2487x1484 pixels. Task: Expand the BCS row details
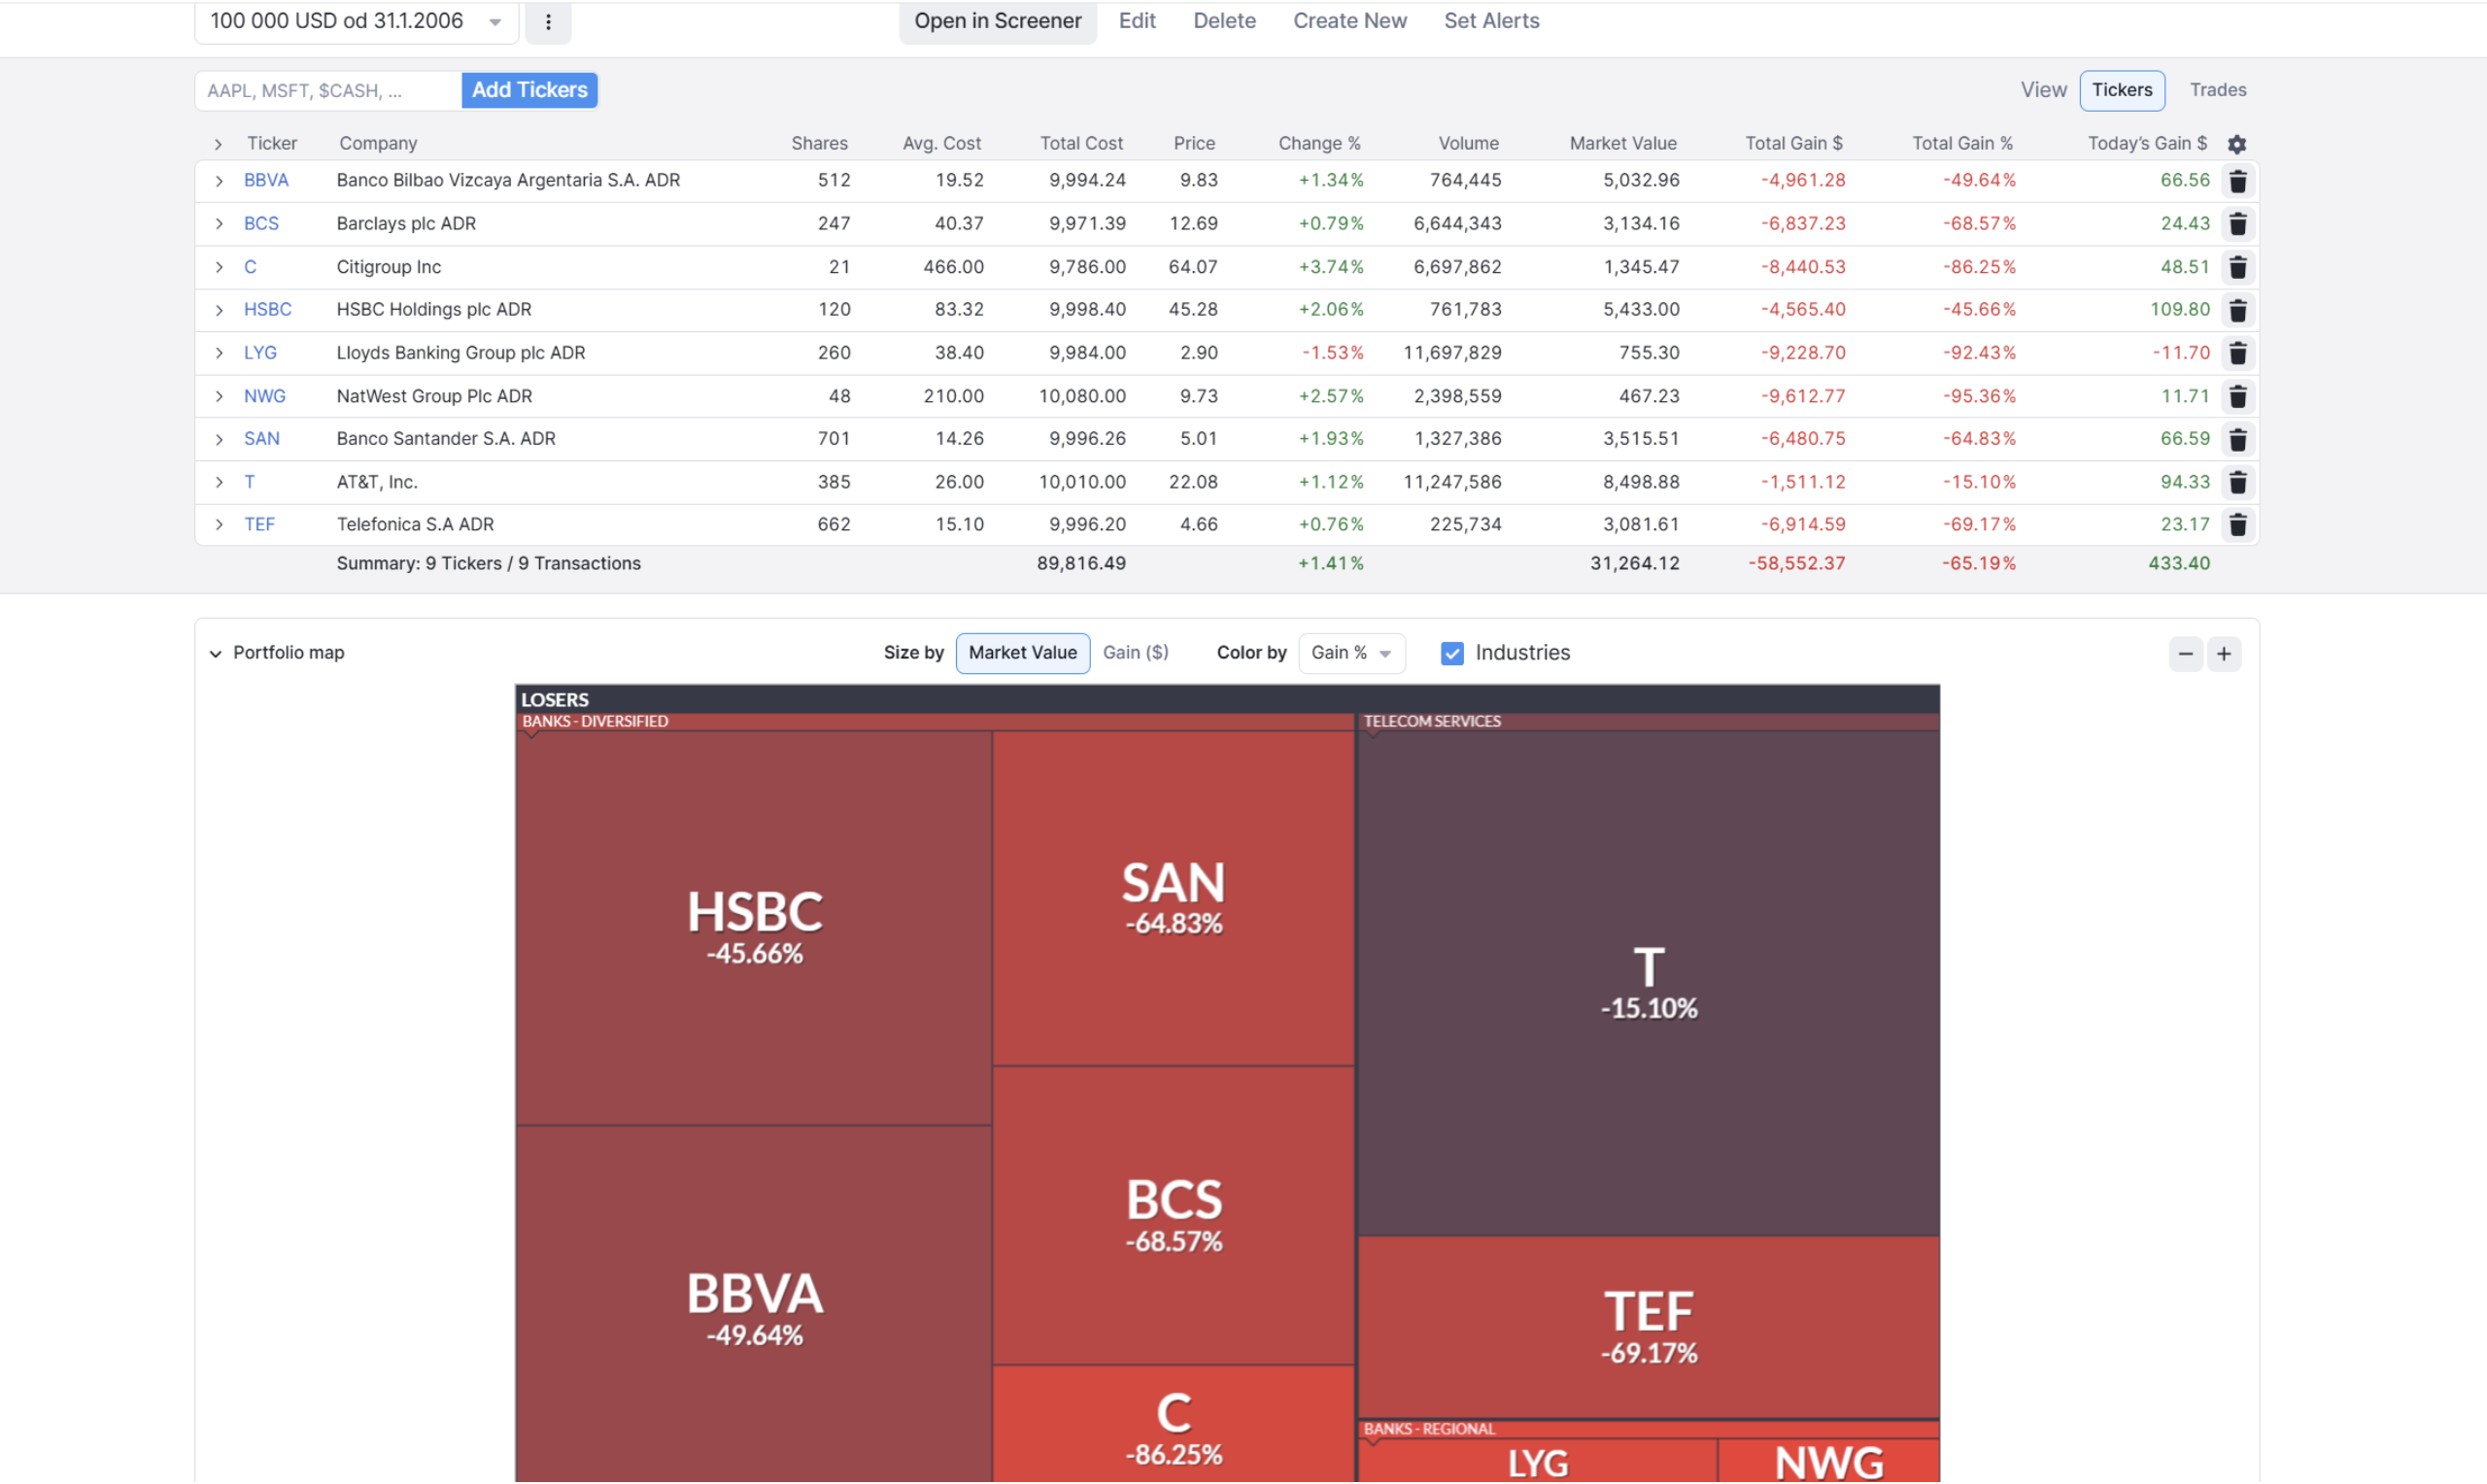point(219,224)
